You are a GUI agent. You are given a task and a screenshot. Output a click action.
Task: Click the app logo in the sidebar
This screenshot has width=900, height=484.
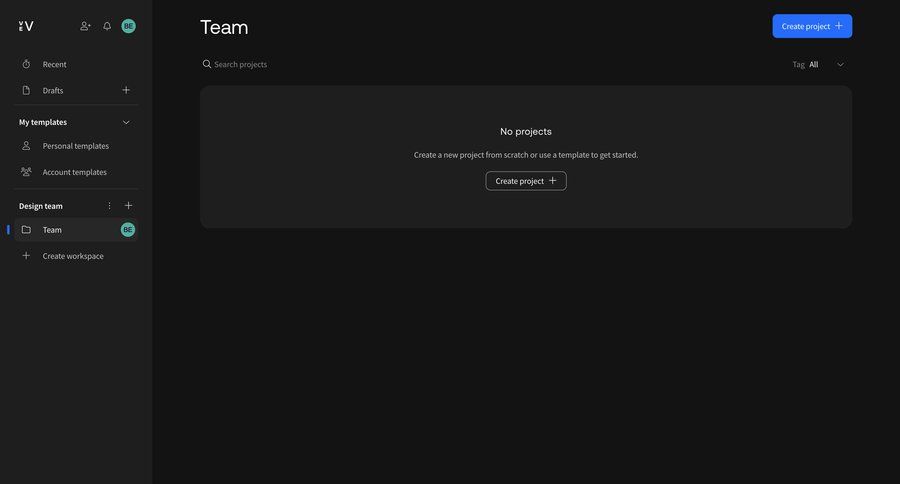pyautogui.click(x=26, y=26)
